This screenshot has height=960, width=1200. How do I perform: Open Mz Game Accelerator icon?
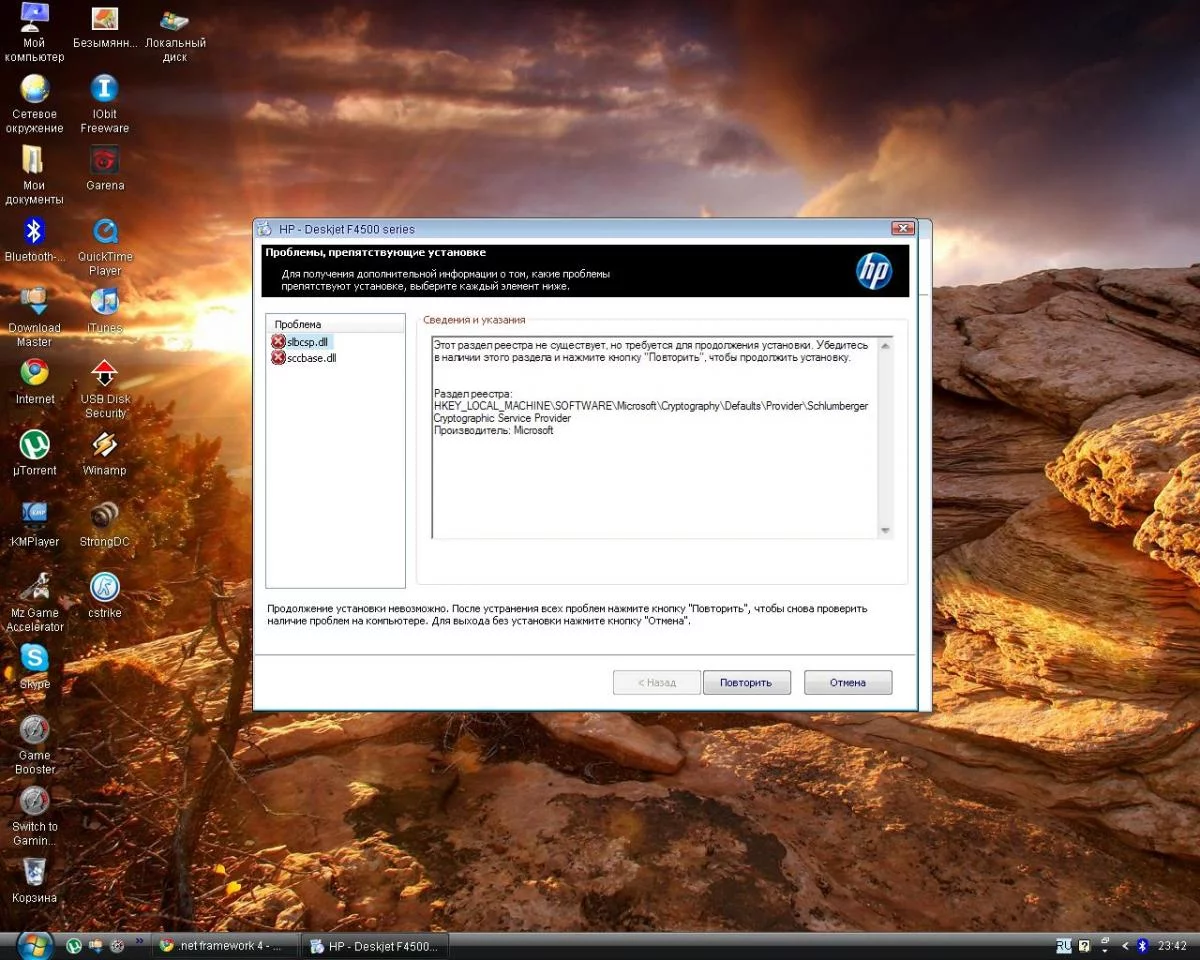coord(34,601)
